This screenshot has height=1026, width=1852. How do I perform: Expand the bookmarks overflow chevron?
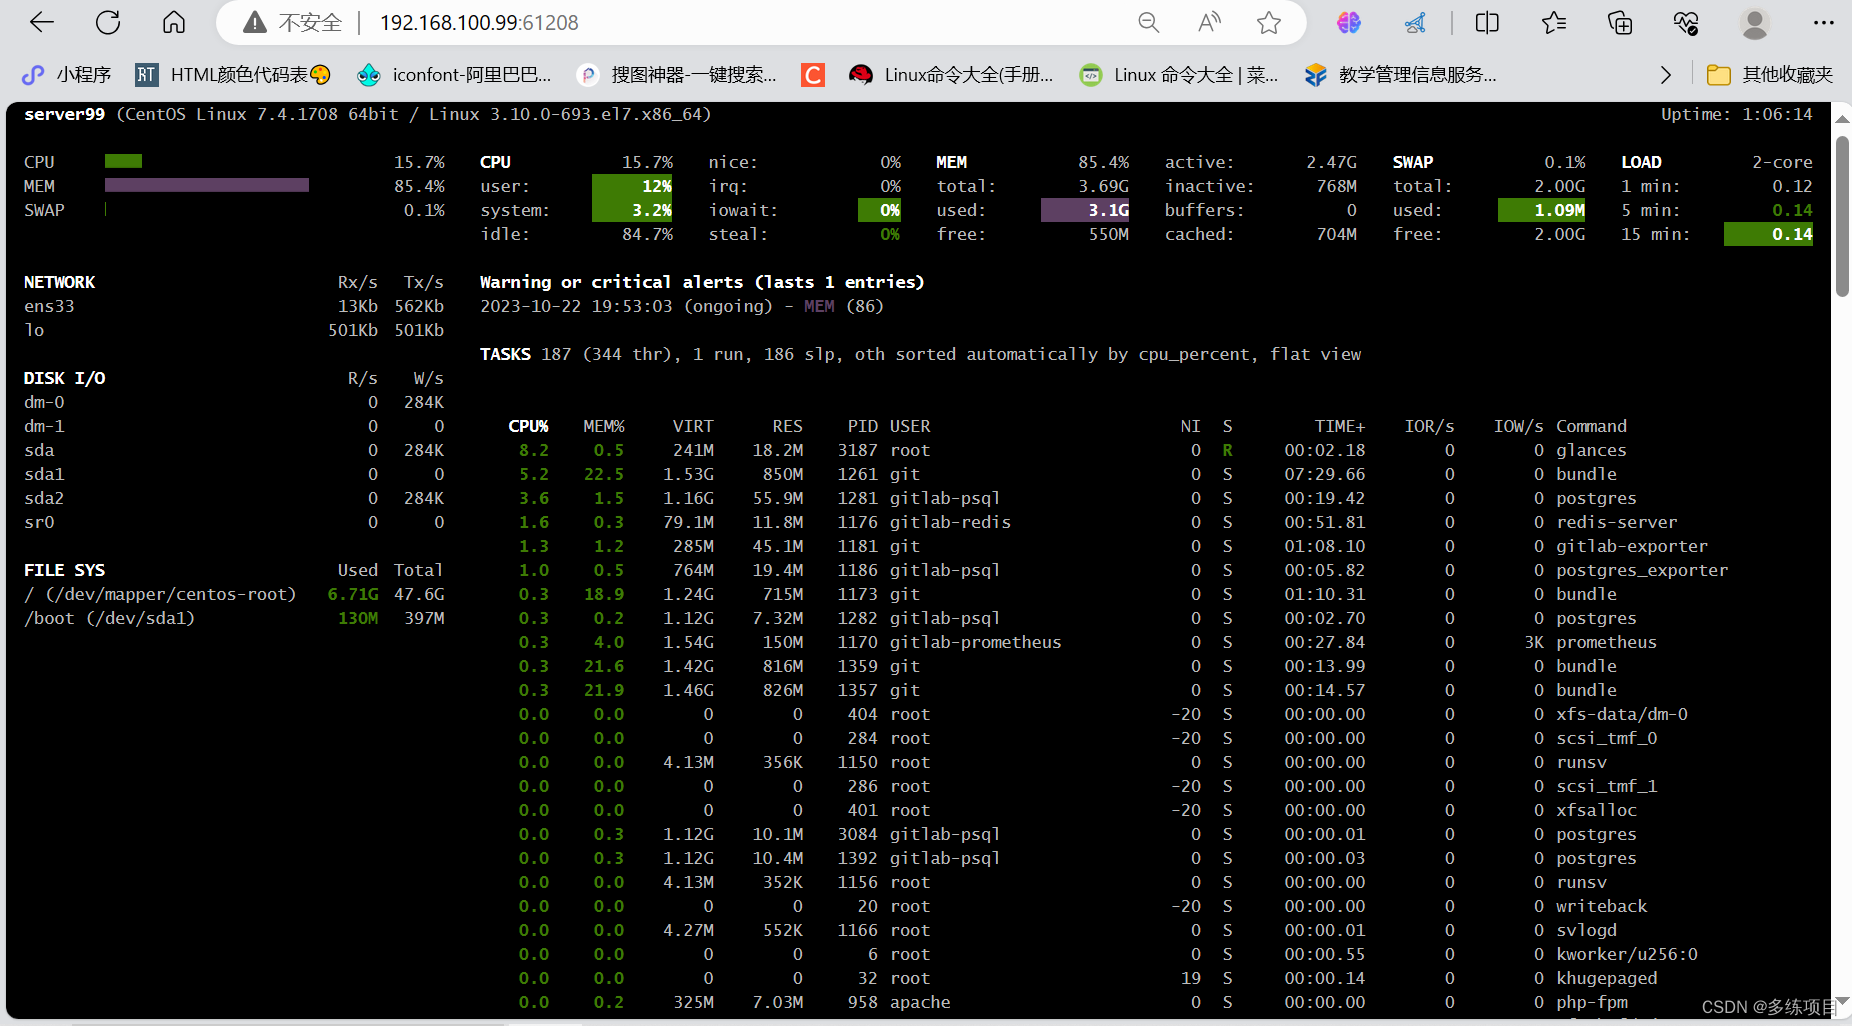[x=1665, y=75]
